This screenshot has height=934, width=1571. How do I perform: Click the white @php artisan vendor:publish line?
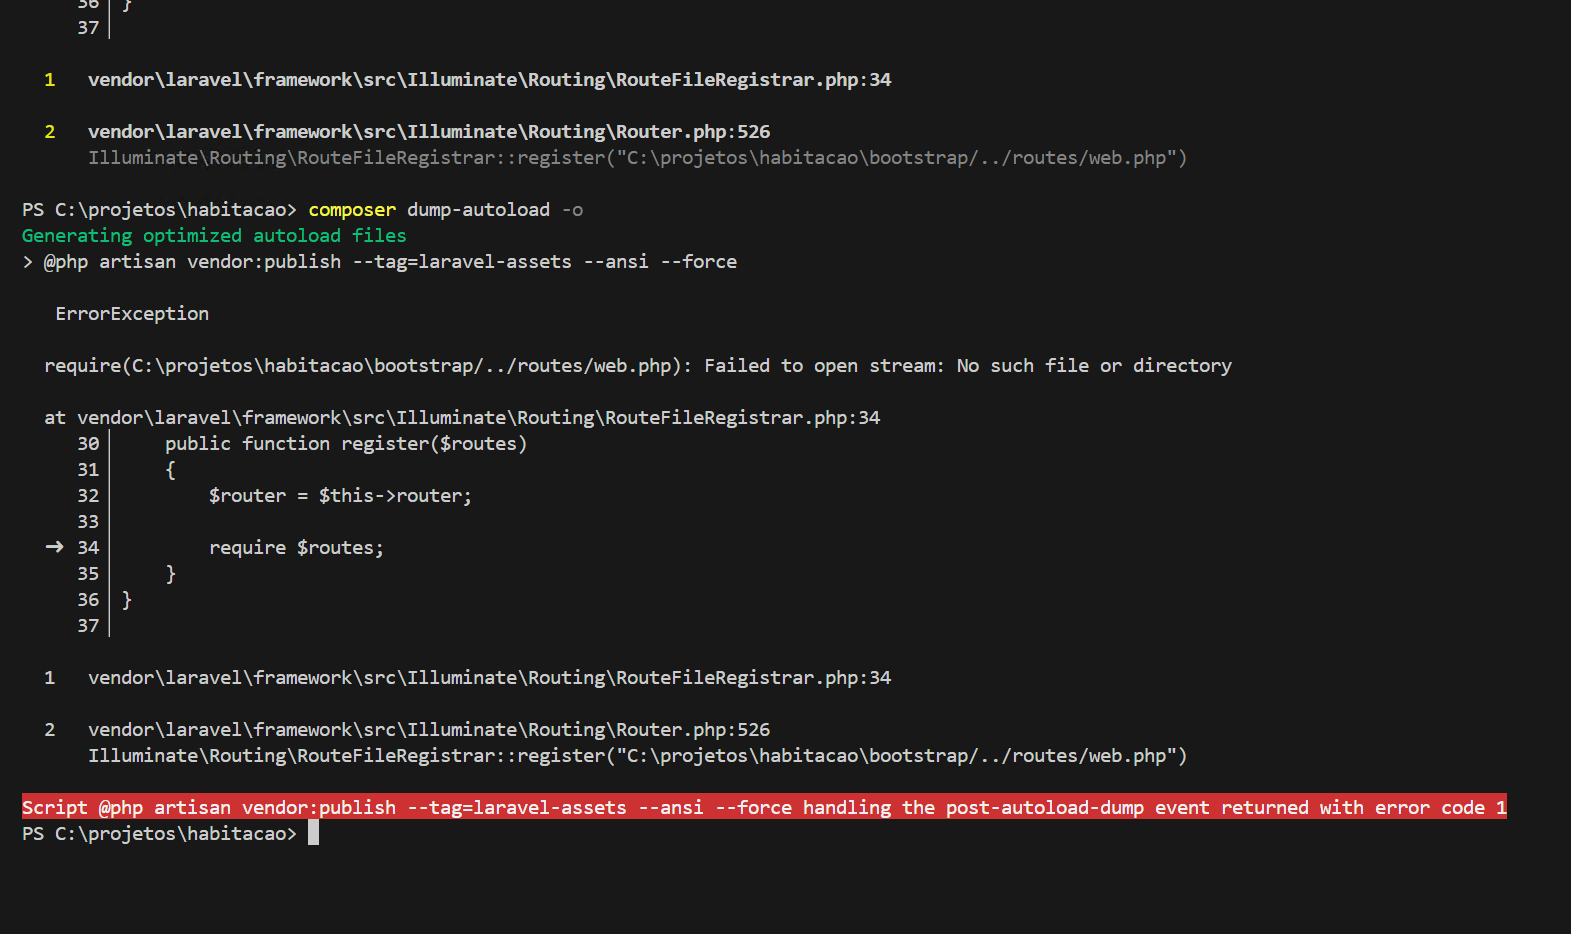pyautogui.click(x=389, y=262)
